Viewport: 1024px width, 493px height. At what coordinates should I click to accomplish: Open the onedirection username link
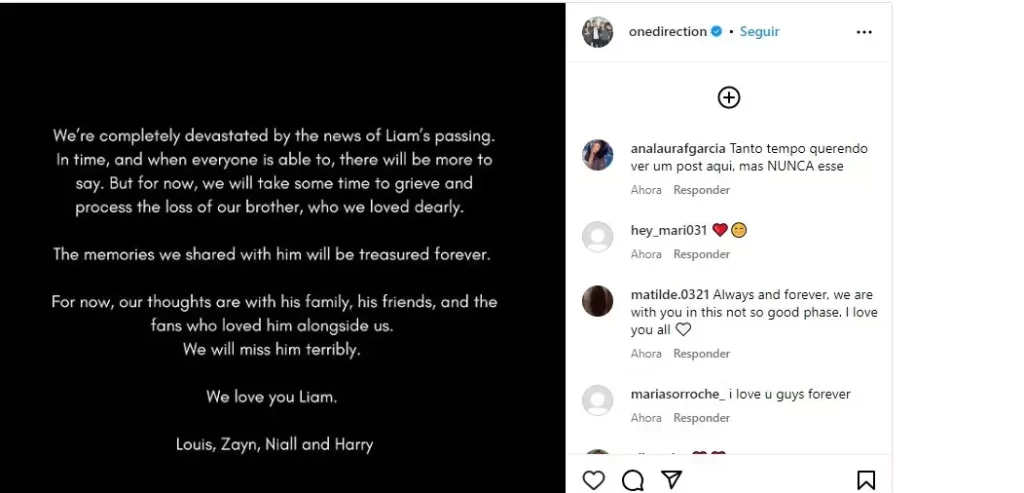pos(667,32)
